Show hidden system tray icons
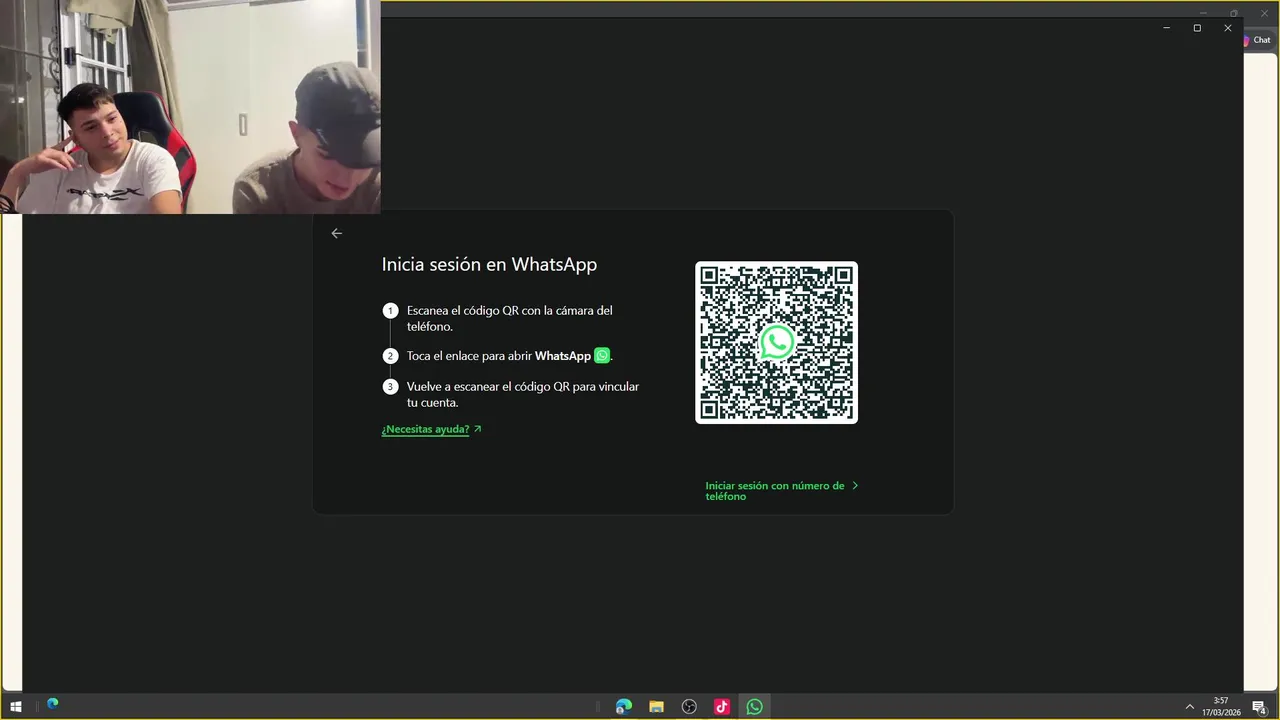The height and width of the screenshot is (720, 1280). coord(1190,707)
